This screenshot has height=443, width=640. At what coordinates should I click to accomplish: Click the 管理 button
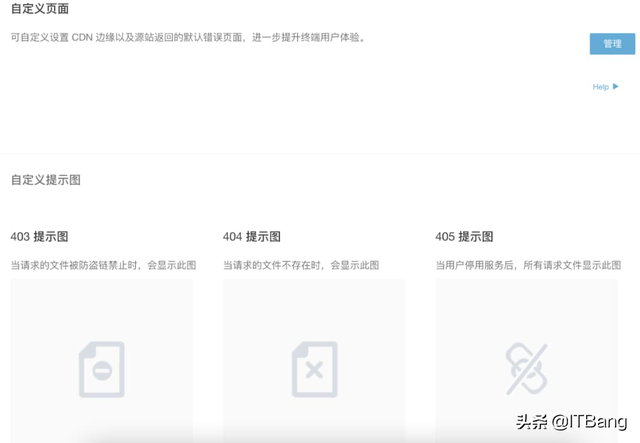tap(612, 44)
